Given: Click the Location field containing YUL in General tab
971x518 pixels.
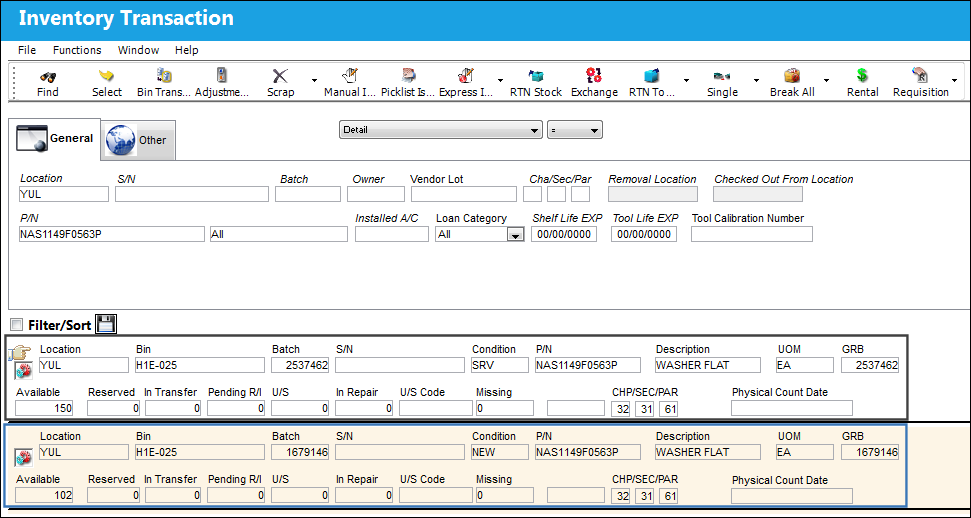Looking at the screenshot, I should click(x=64, y=194).
